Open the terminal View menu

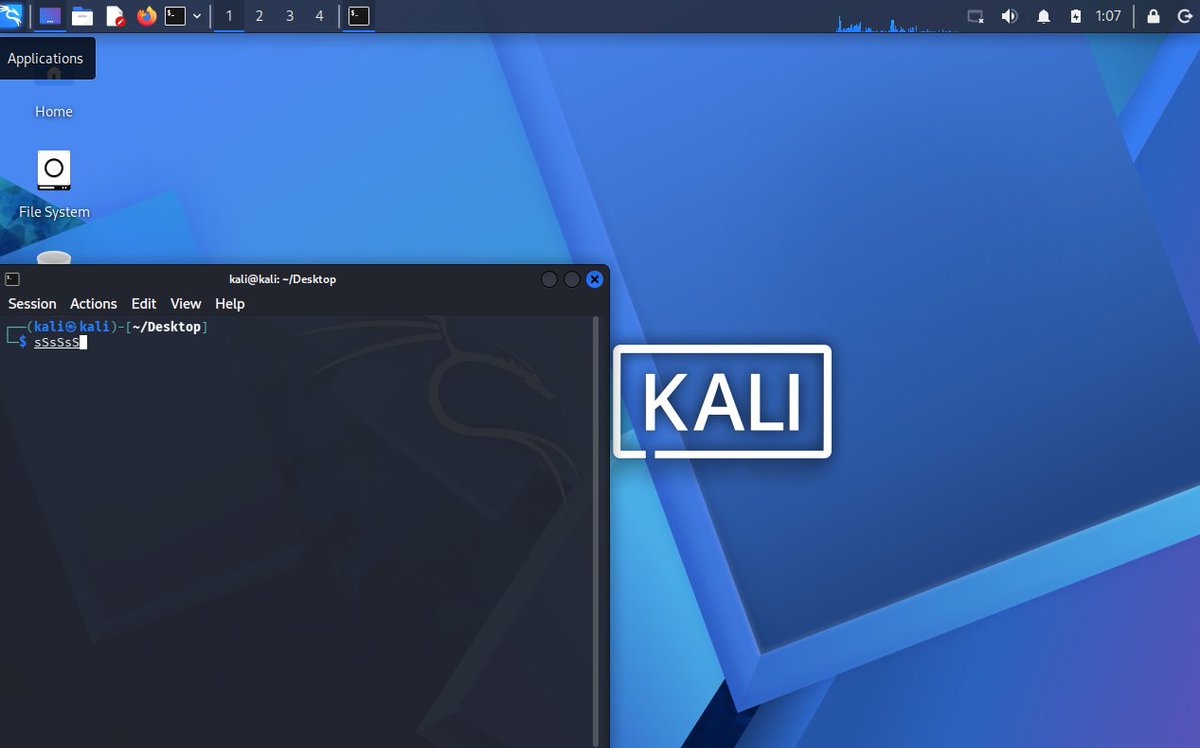tap(186, 304)
